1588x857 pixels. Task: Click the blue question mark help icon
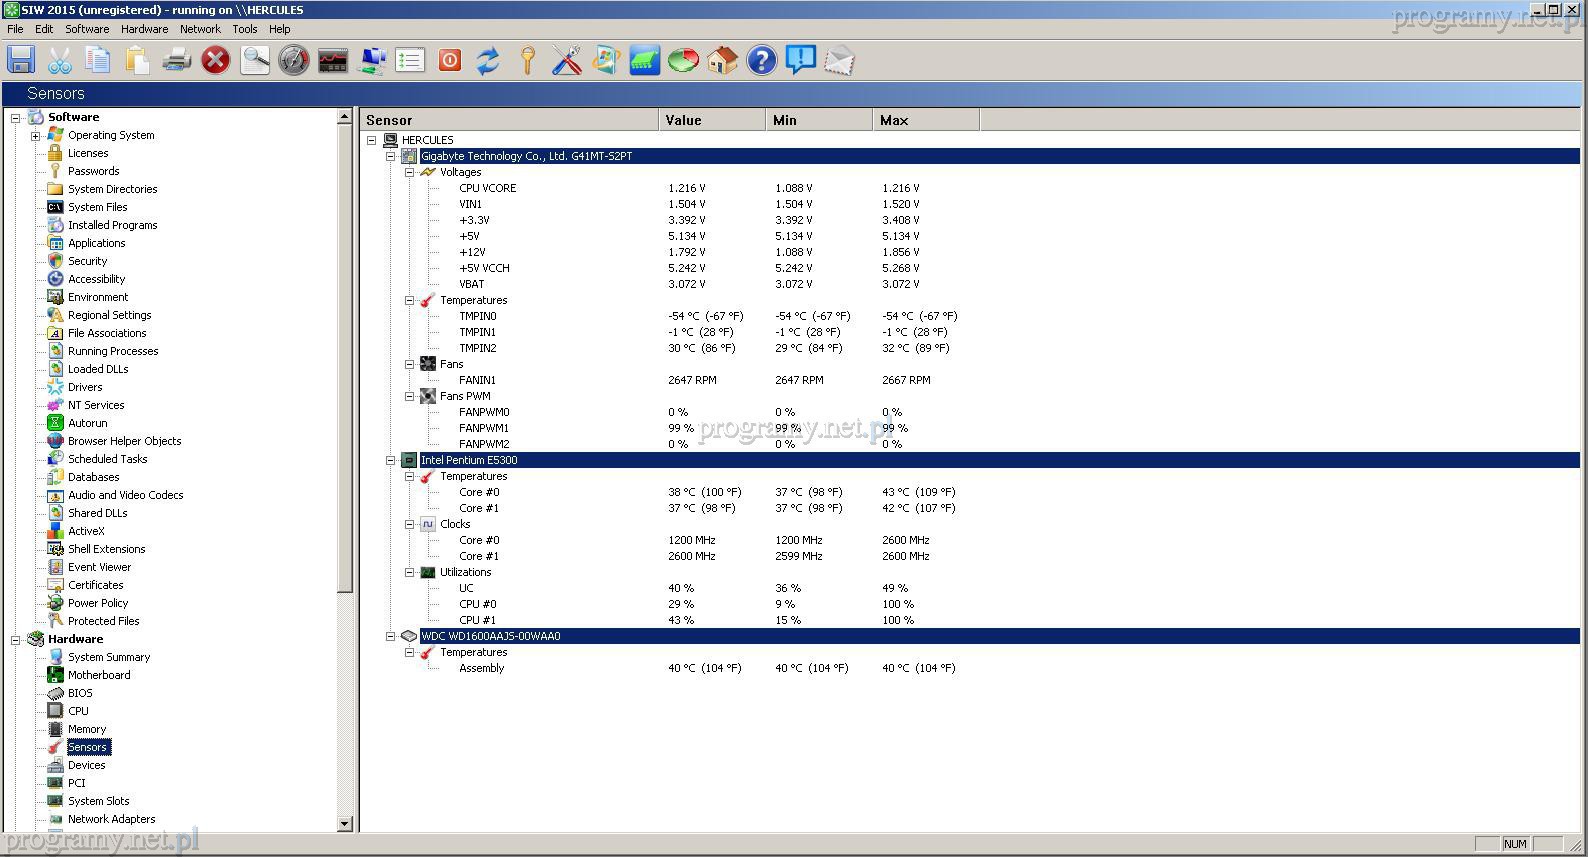tap(761, 61)
